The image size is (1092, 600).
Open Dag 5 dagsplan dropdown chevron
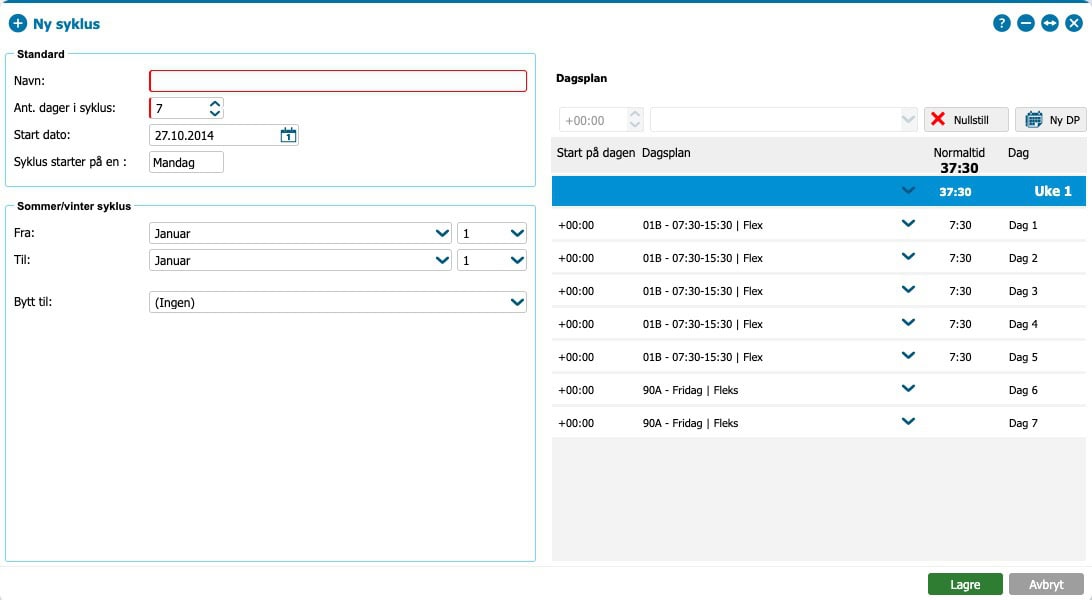coord(908,355)
